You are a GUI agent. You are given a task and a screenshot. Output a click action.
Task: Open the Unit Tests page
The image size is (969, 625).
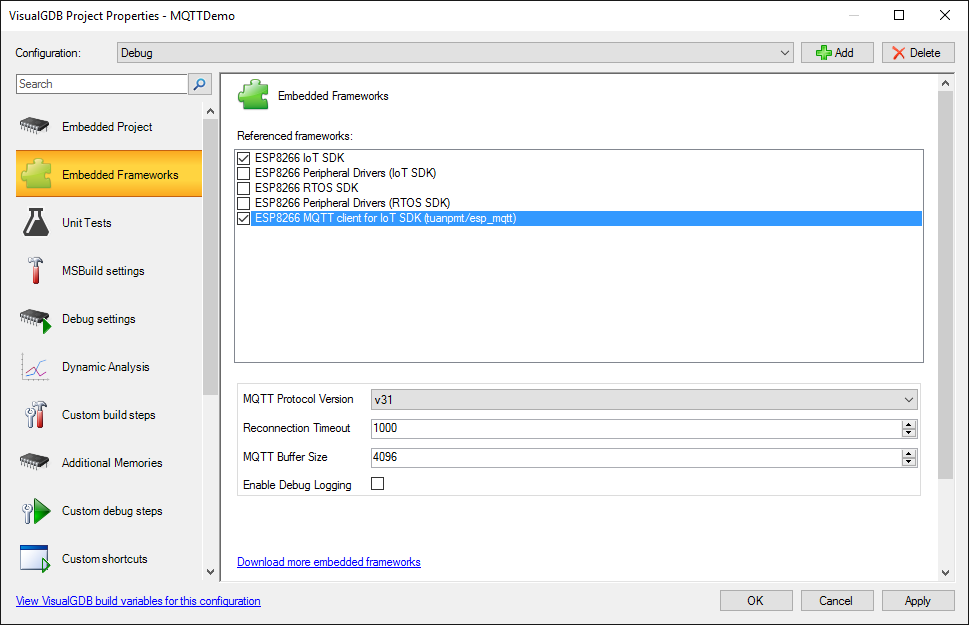pos(109,223)
